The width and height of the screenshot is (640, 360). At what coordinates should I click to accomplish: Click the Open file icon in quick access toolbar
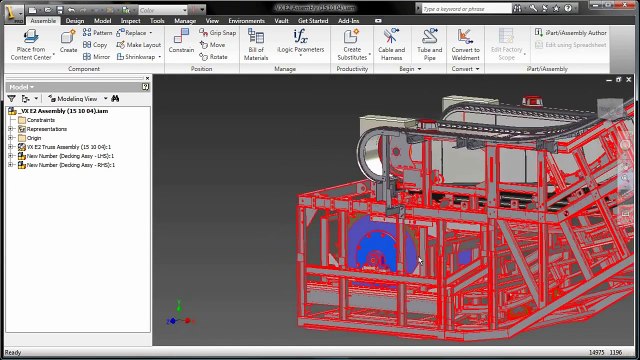tap(47, 9)
